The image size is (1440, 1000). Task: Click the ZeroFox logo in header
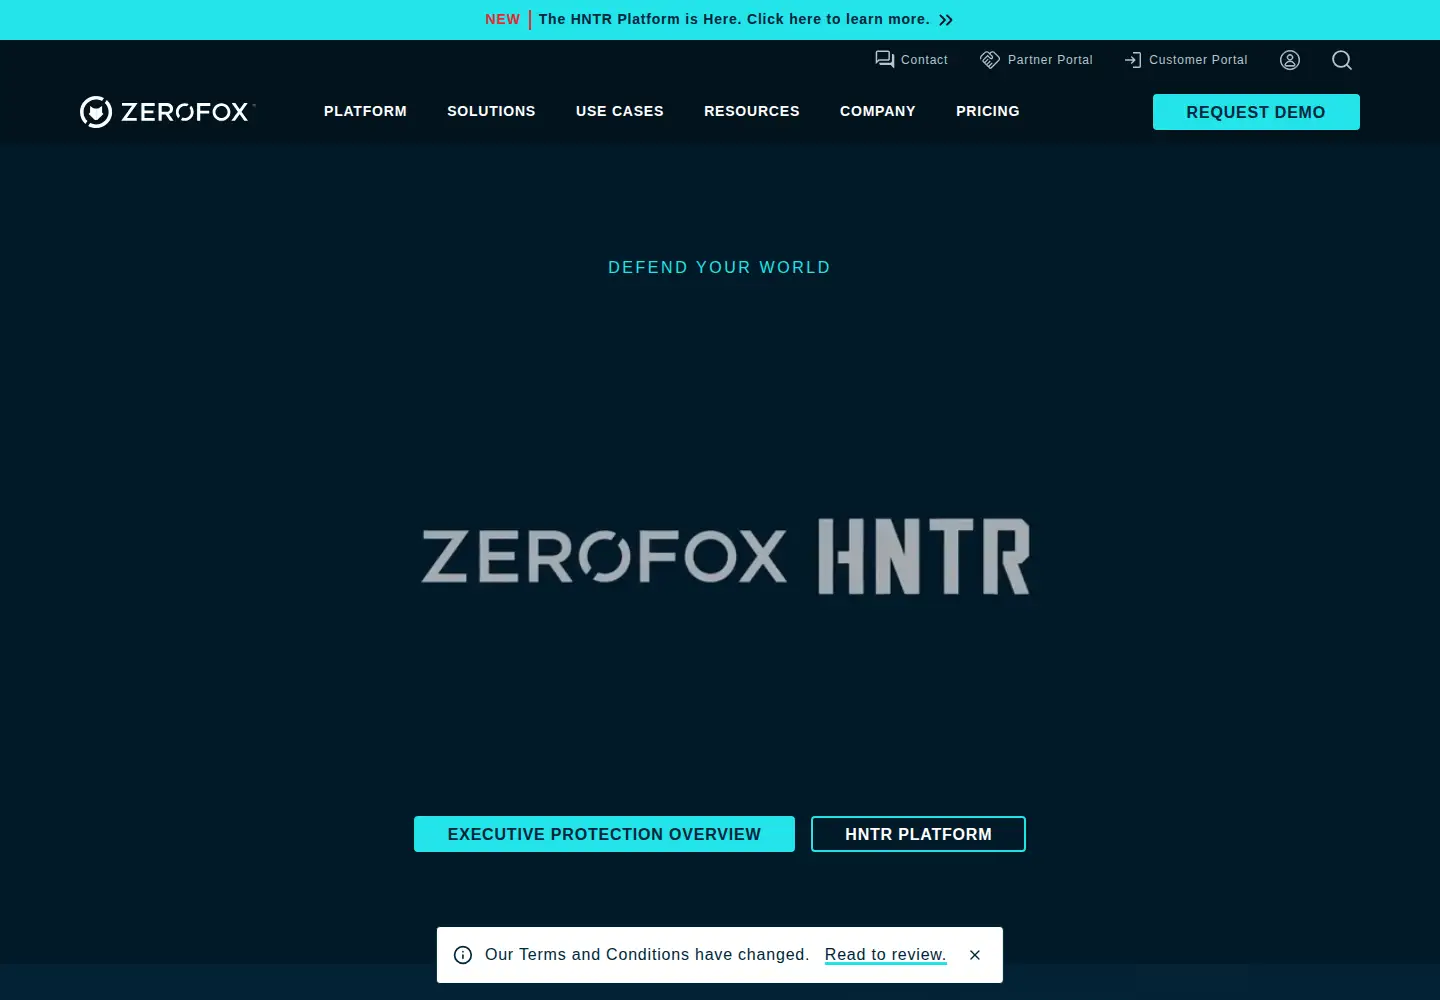[x=167, y=112]
